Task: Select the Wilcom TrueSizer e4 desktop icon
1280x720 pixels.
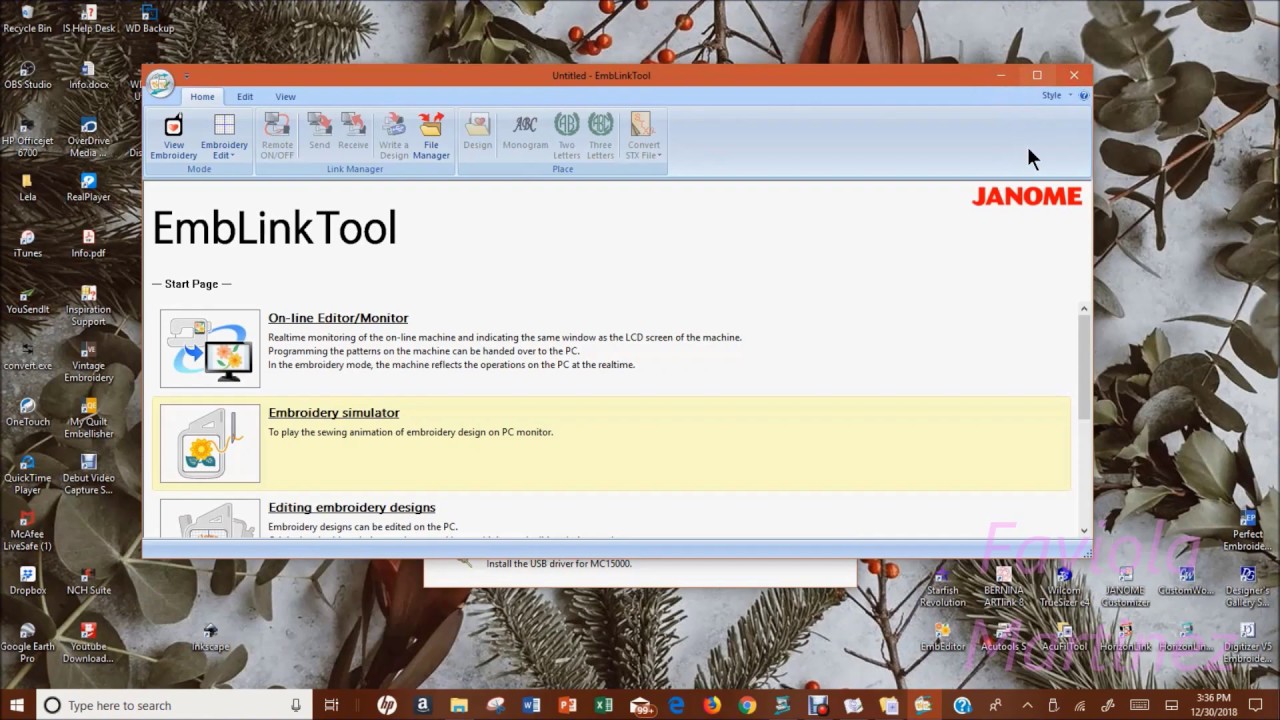Action: 1064,587
